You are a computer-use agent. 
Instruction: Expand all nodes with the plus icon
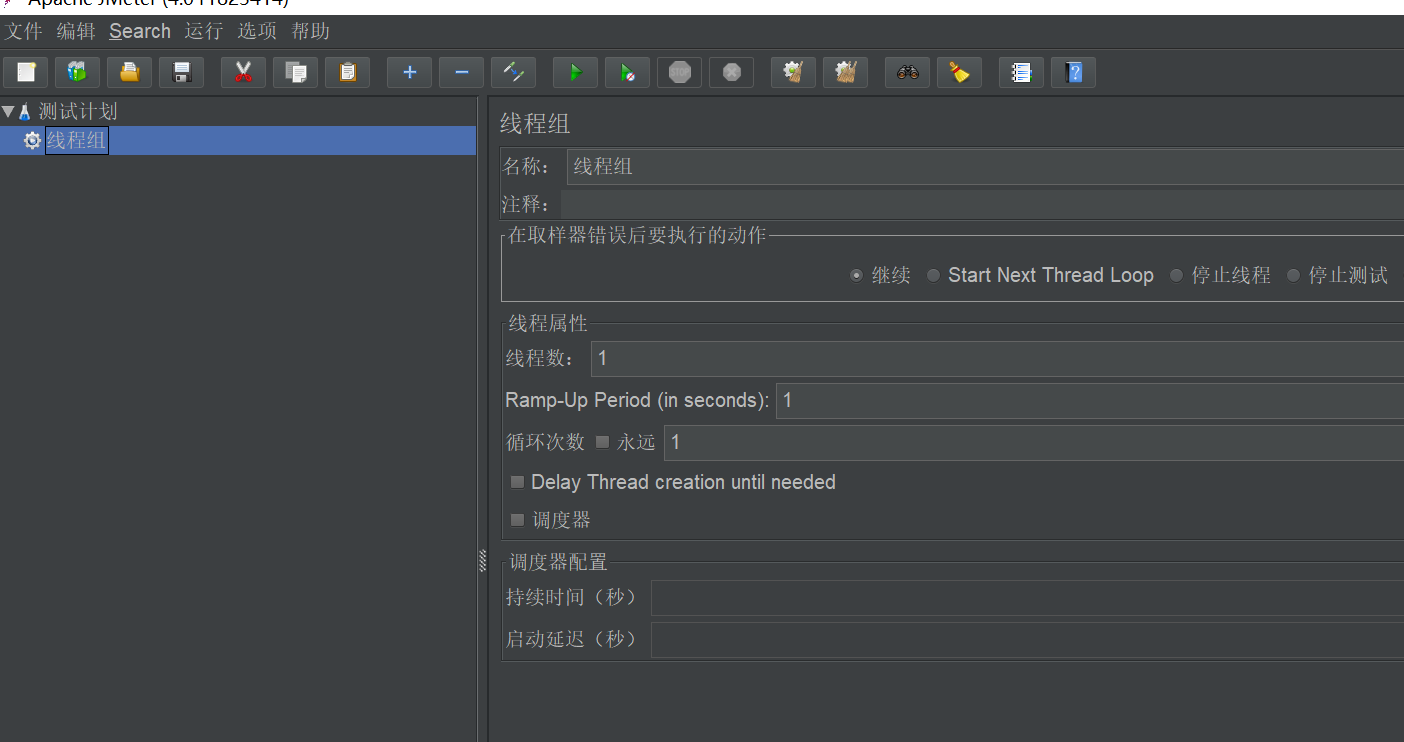click(x=409, y=71)
